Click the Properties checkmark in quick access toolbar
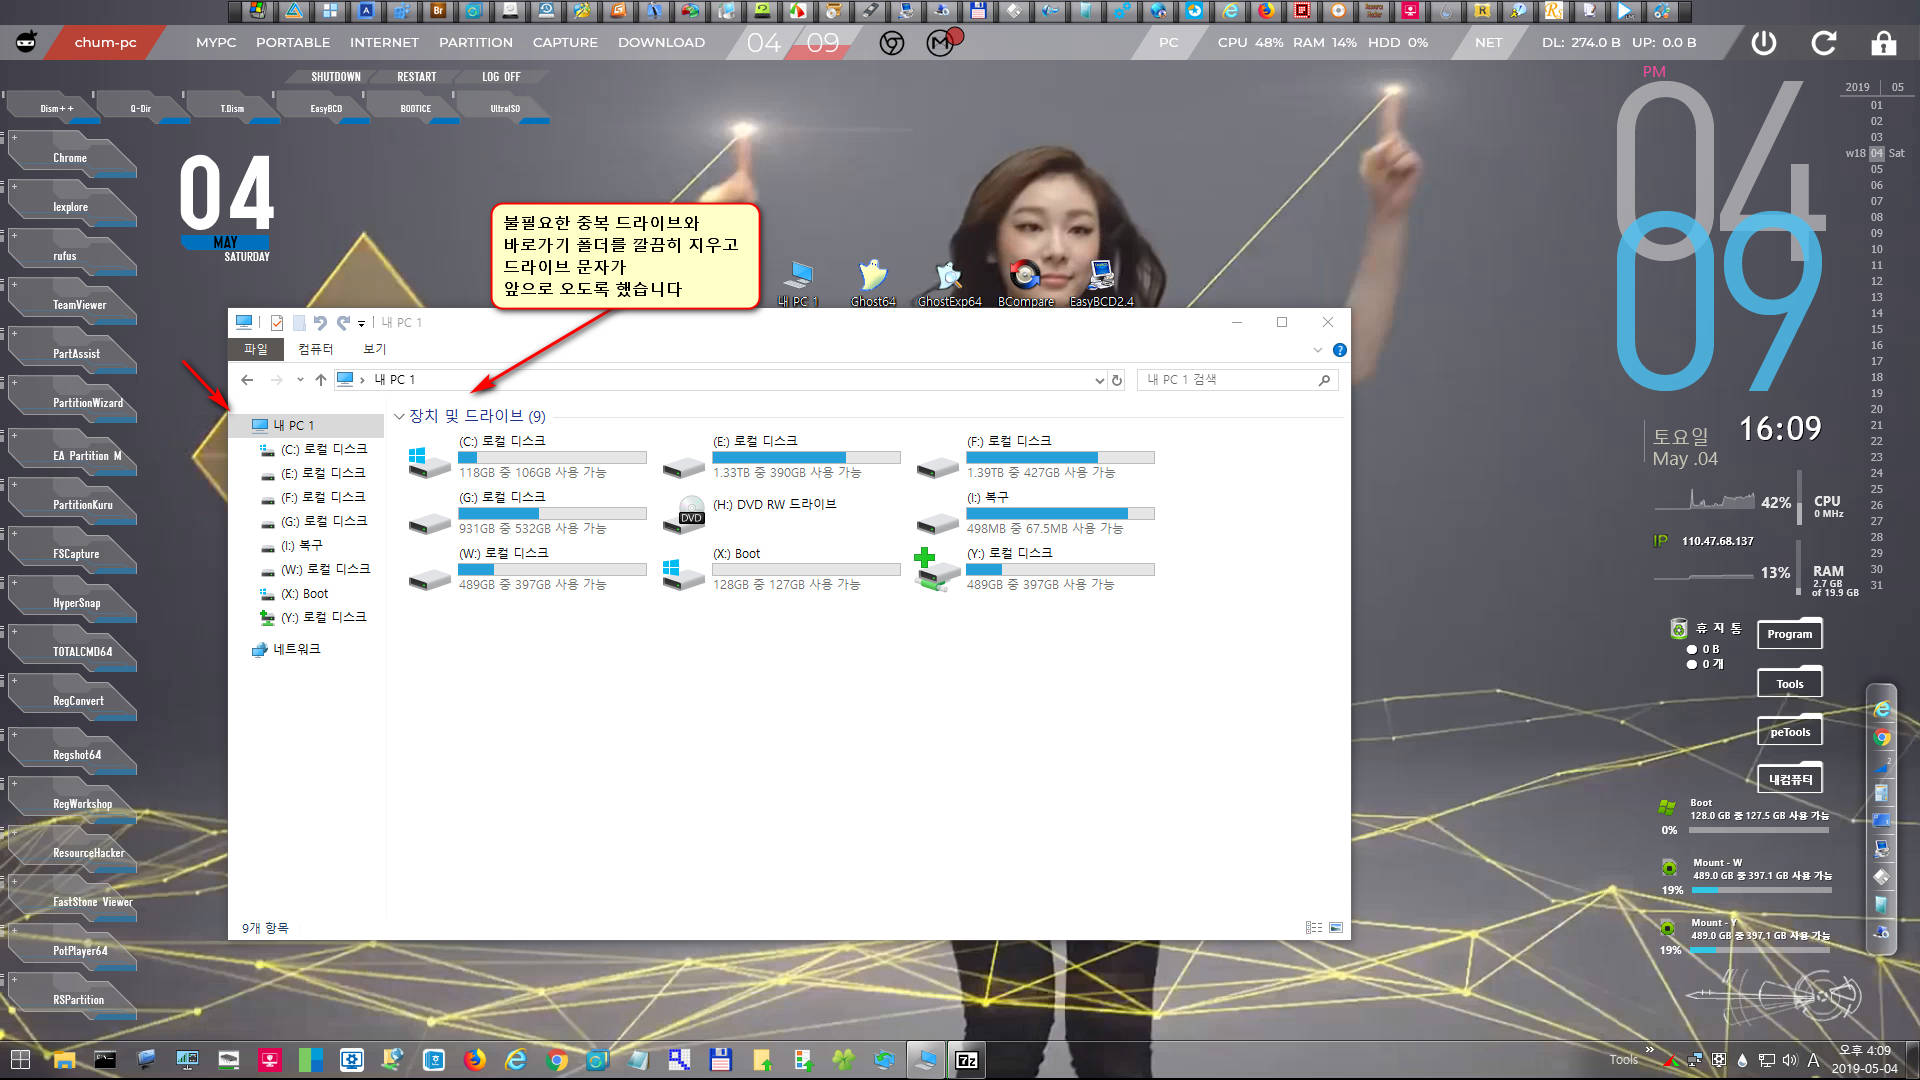 277,323
